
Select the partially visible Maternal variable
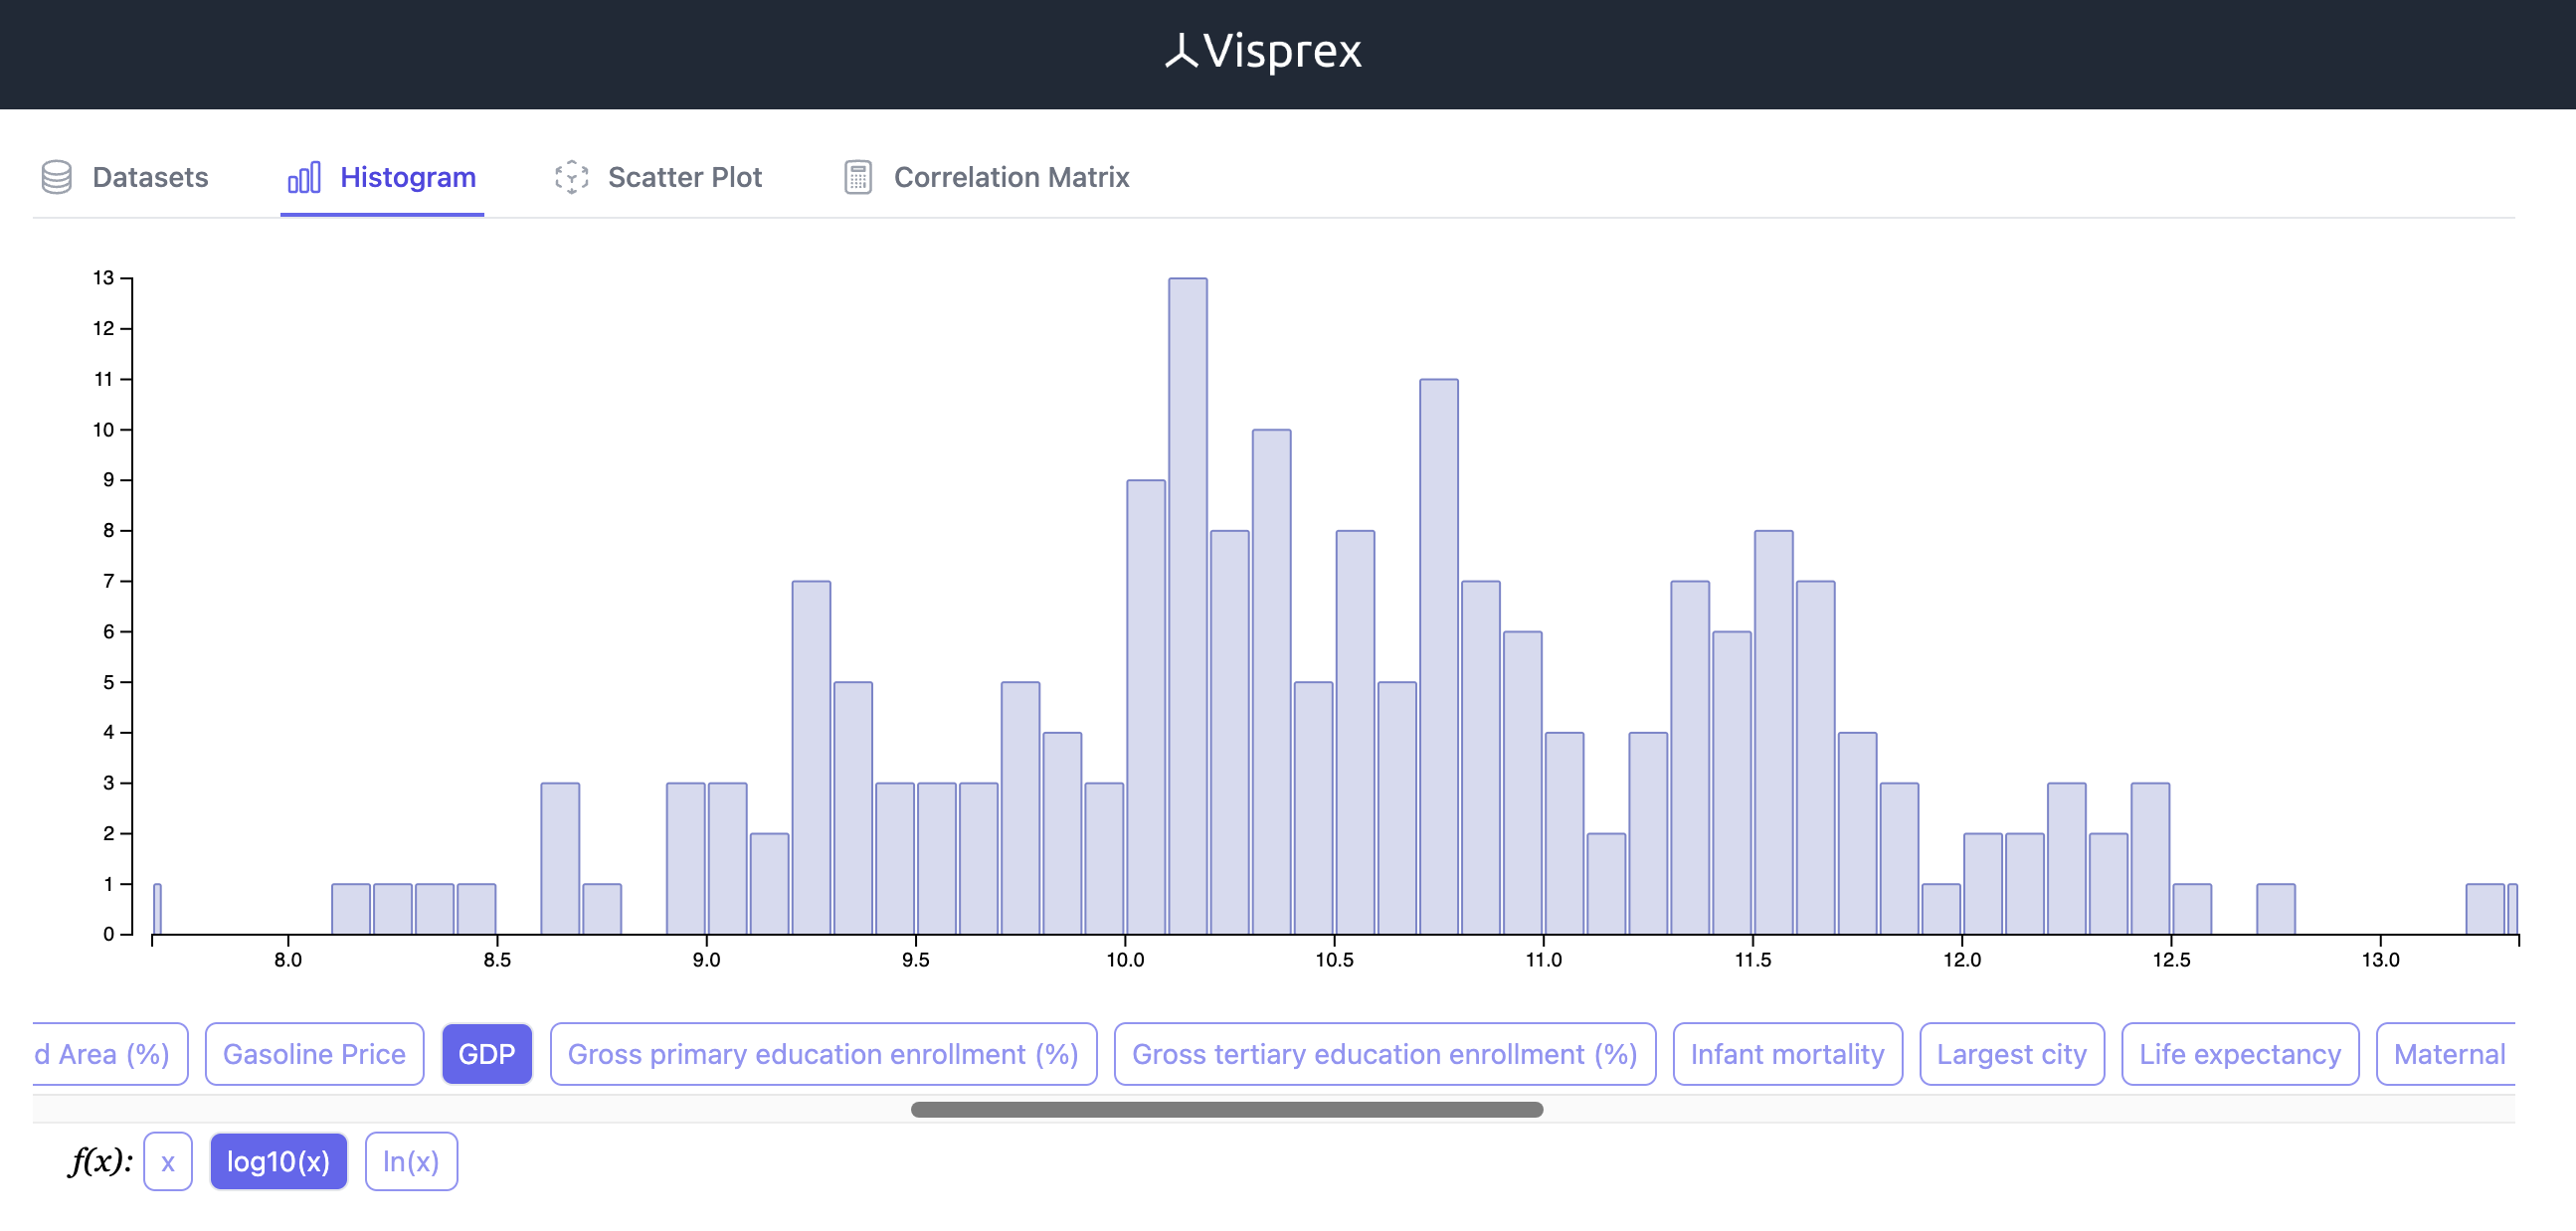pos(2446,1054)
